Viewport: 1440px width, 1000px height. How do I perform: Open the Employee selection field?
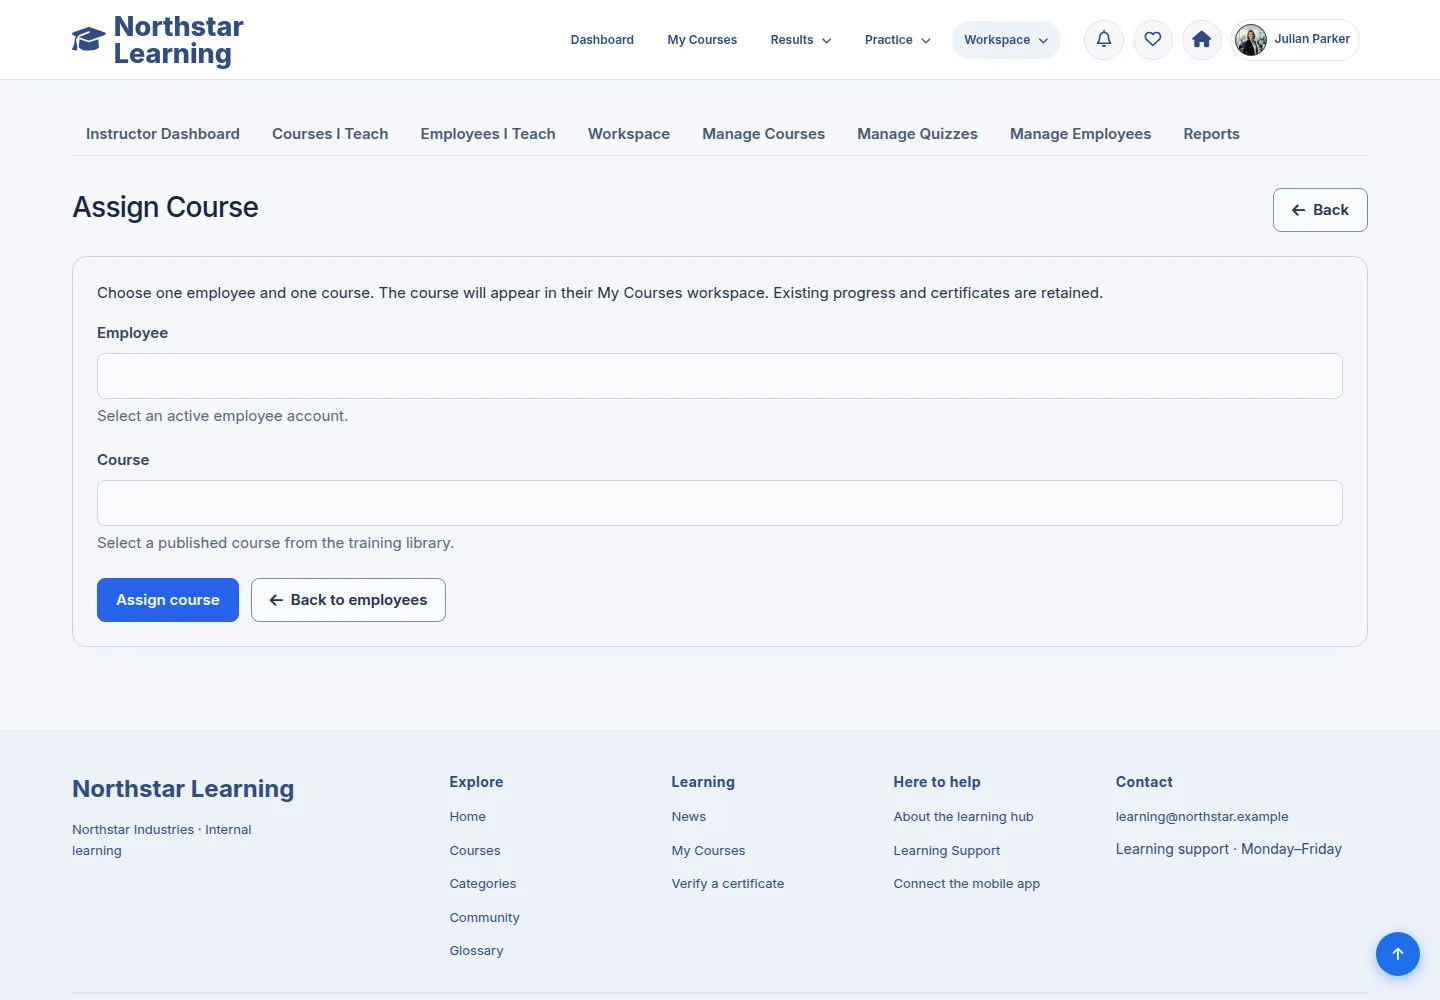[720, 376]
